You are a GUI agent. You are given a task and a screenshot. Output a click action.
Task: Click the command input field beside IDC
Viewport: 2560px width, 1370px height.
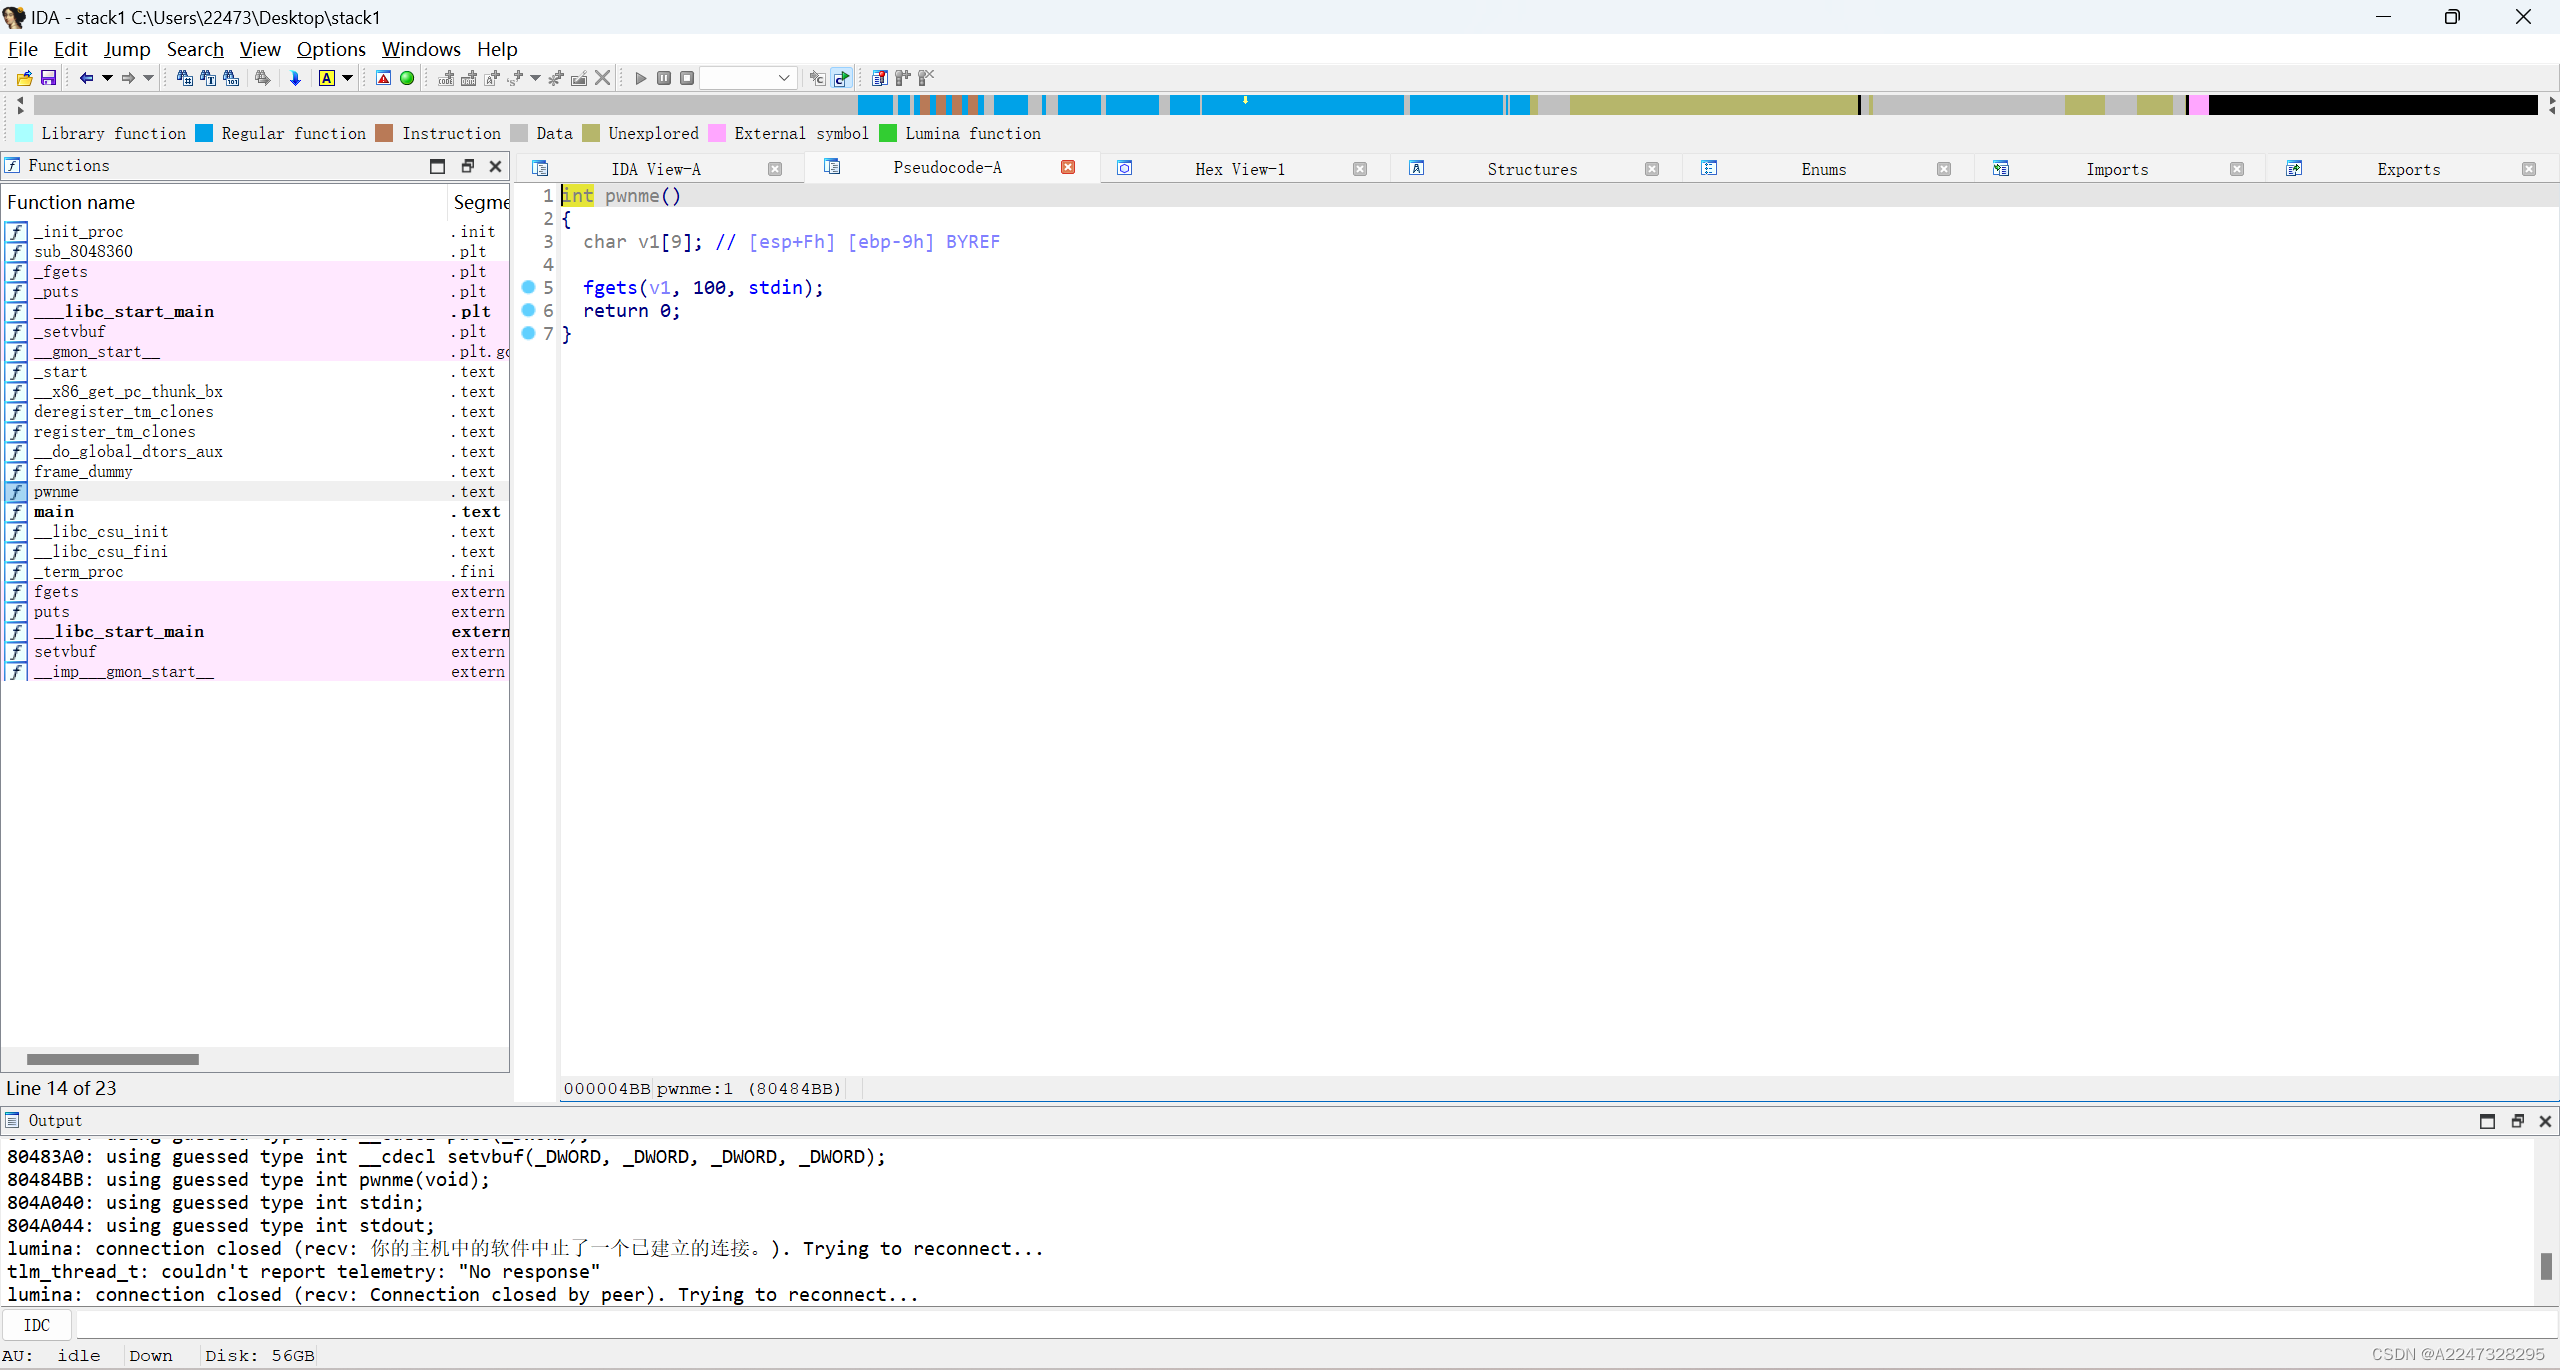pos(1316,1325)
